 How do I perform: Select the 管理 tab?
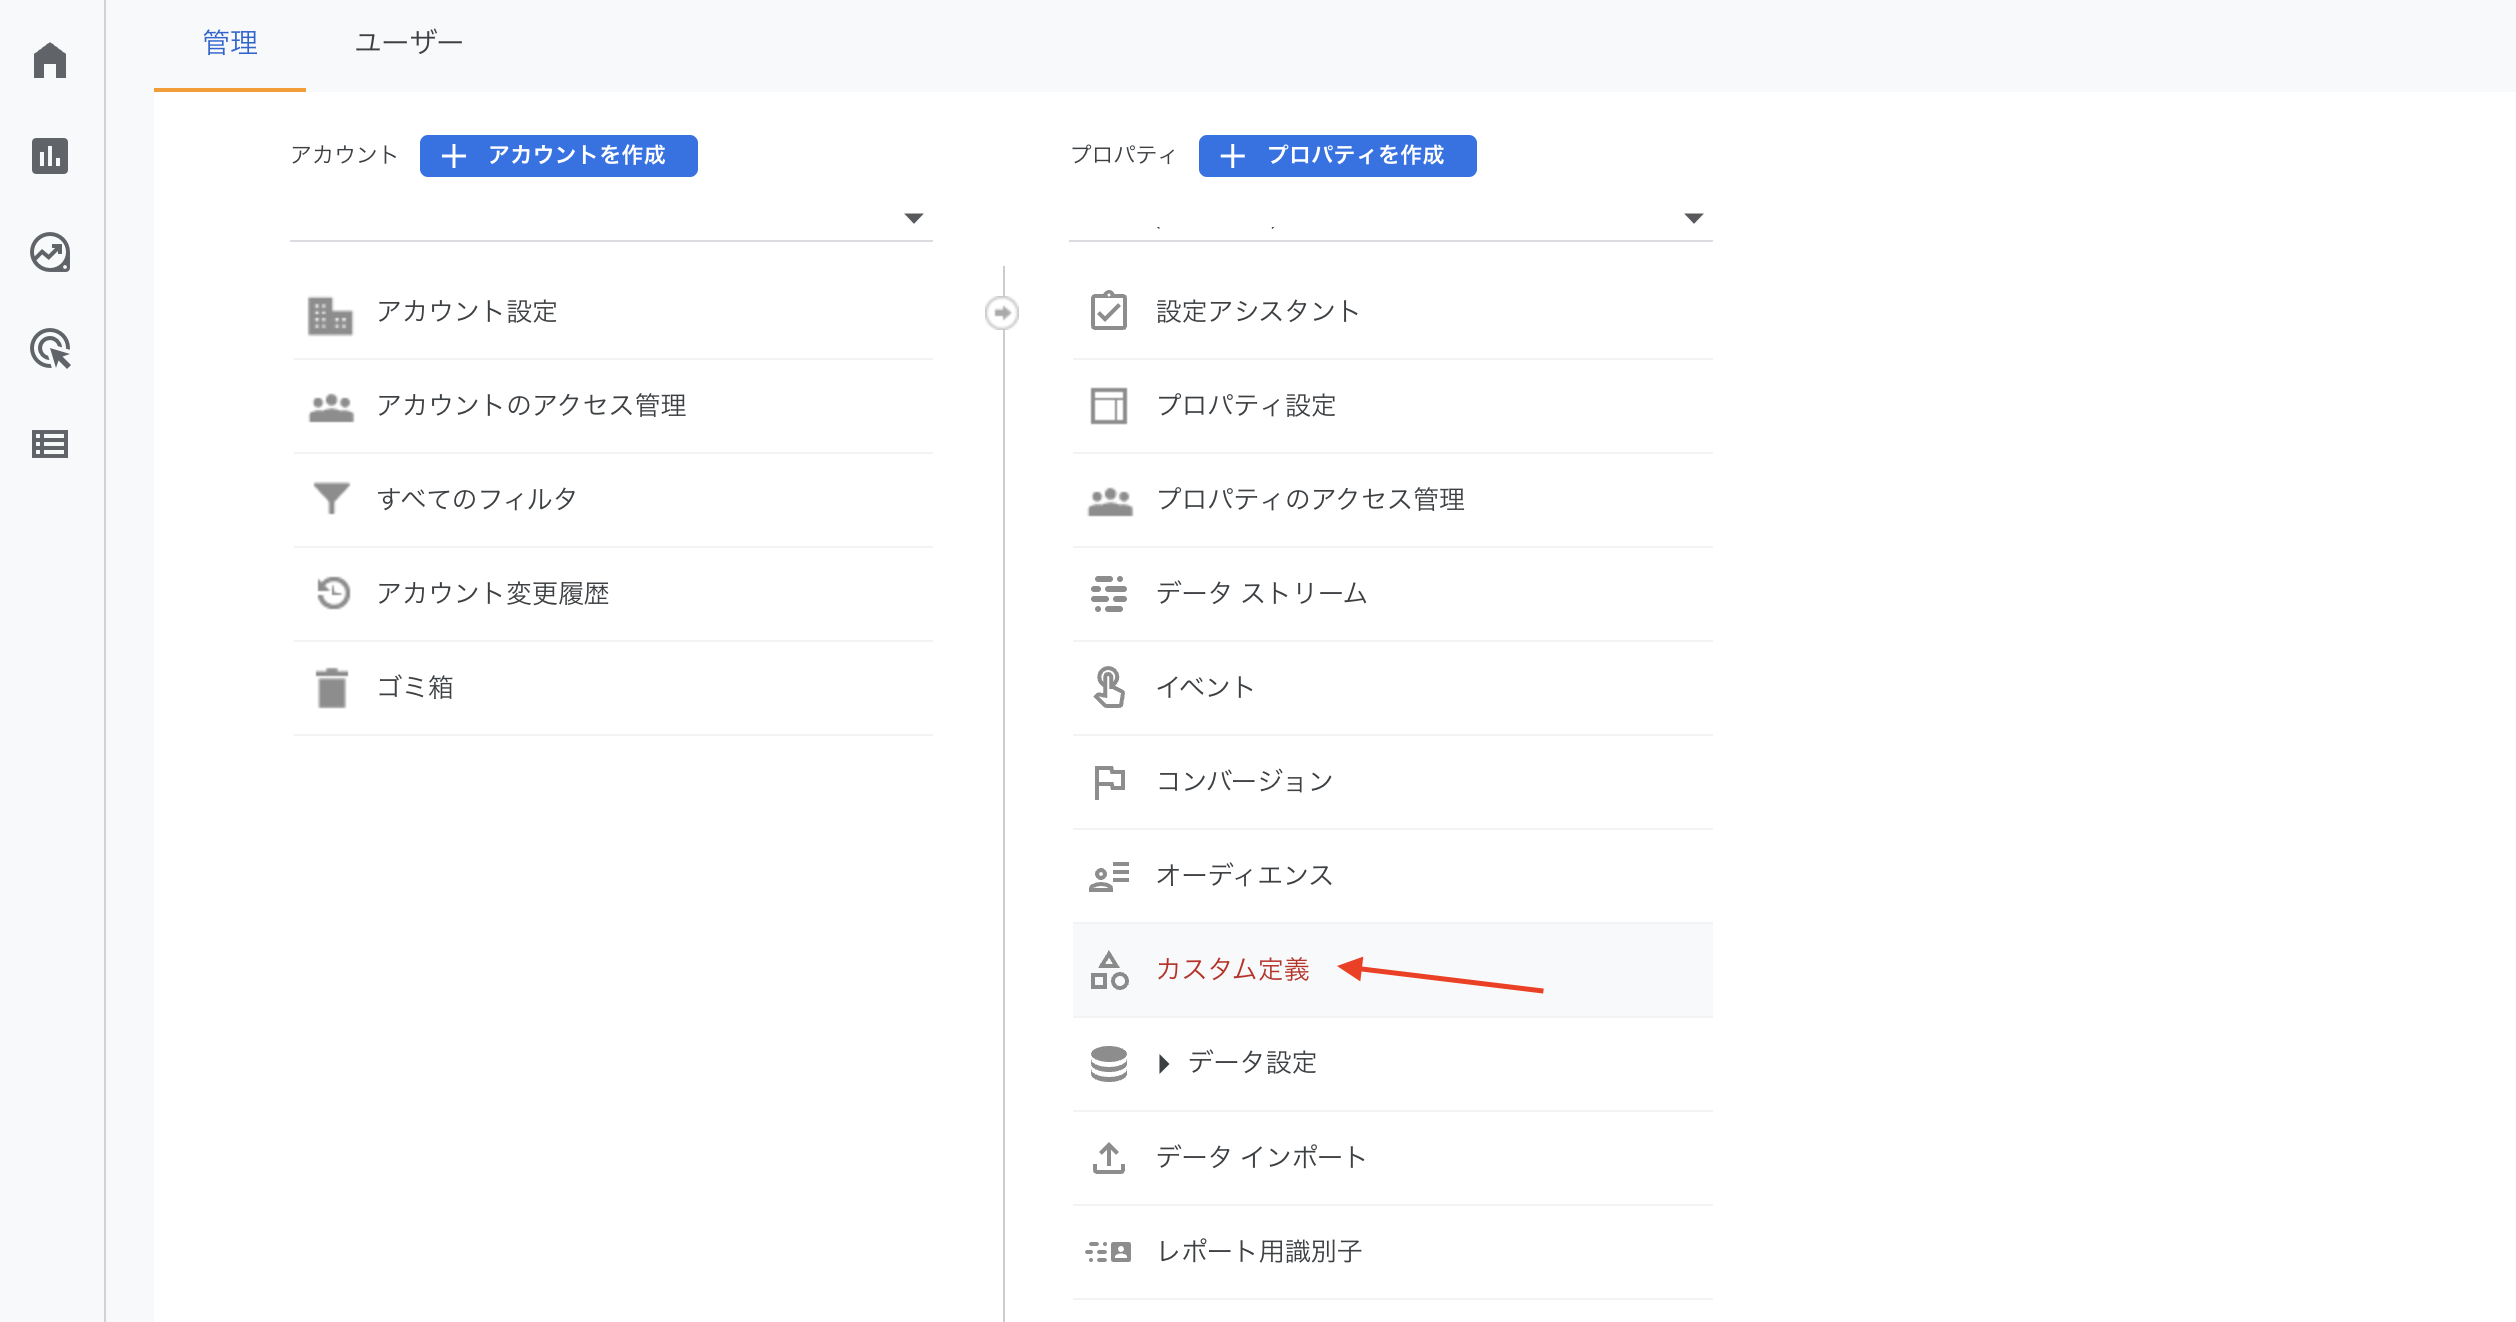click(x=230, y=43)
